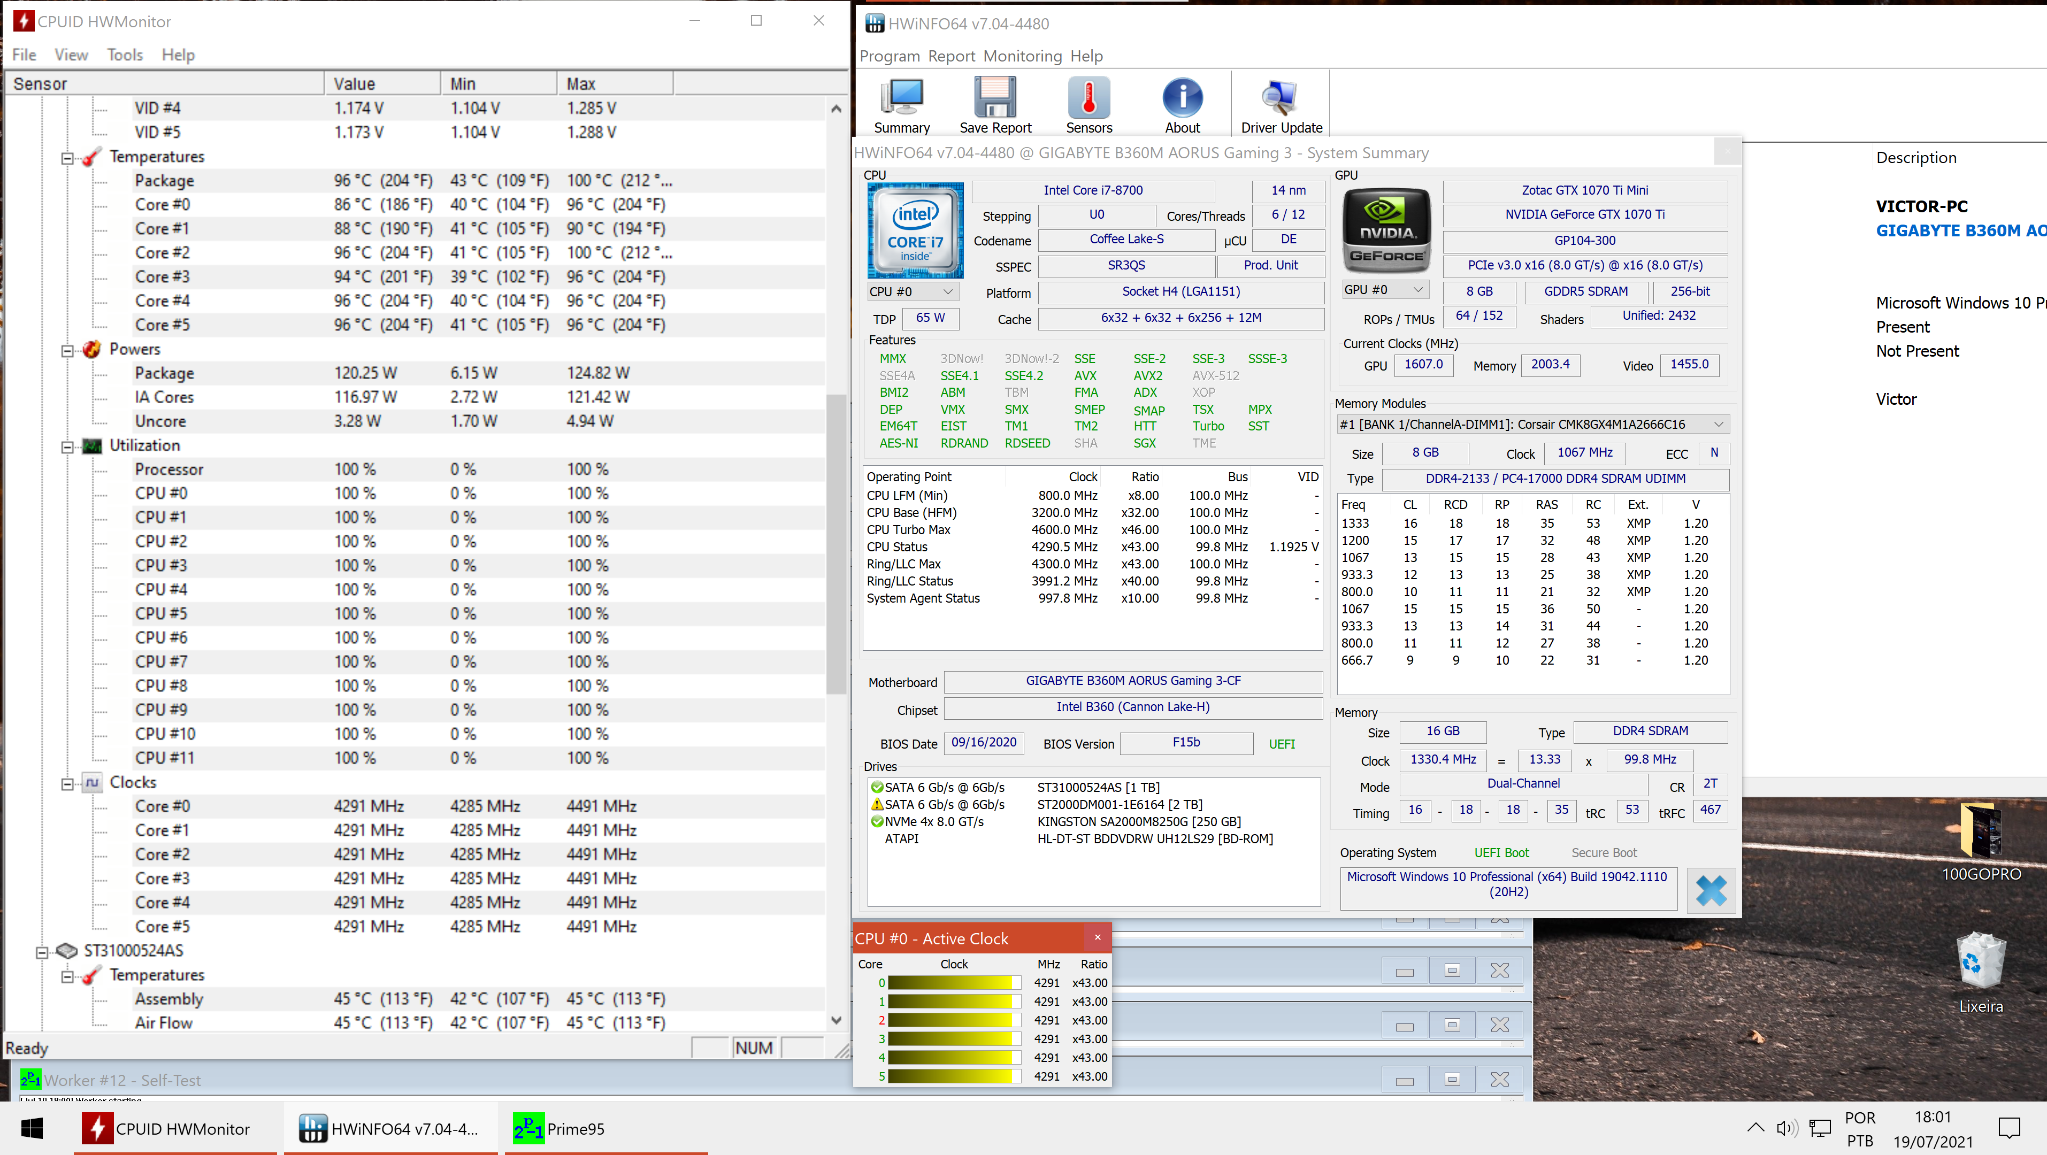This screenshot has height=1155, width=2047.
Task: Click the Zotac GTX 1070 Ti Mini field
Action: coord(1585,190)
